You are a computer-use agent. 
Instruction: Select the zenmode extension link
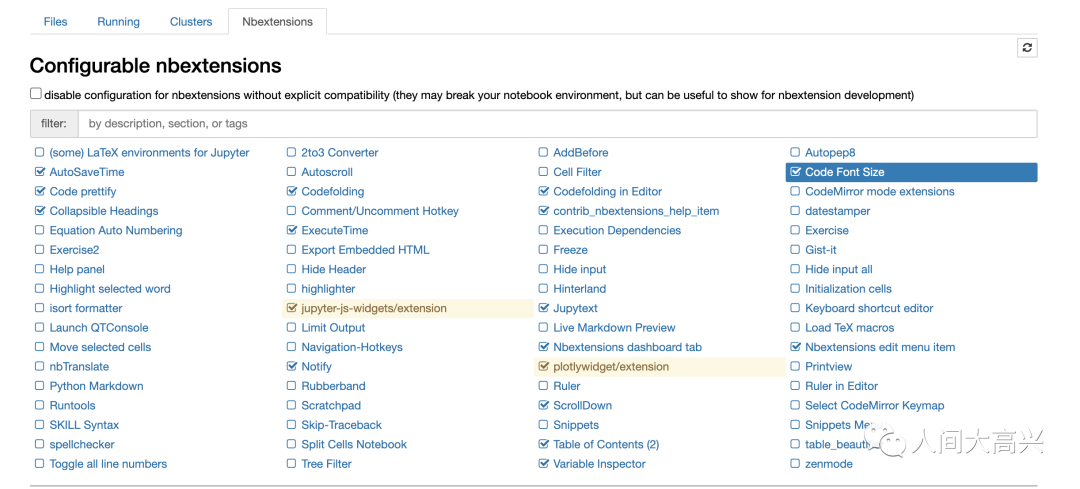click(829, 464)
